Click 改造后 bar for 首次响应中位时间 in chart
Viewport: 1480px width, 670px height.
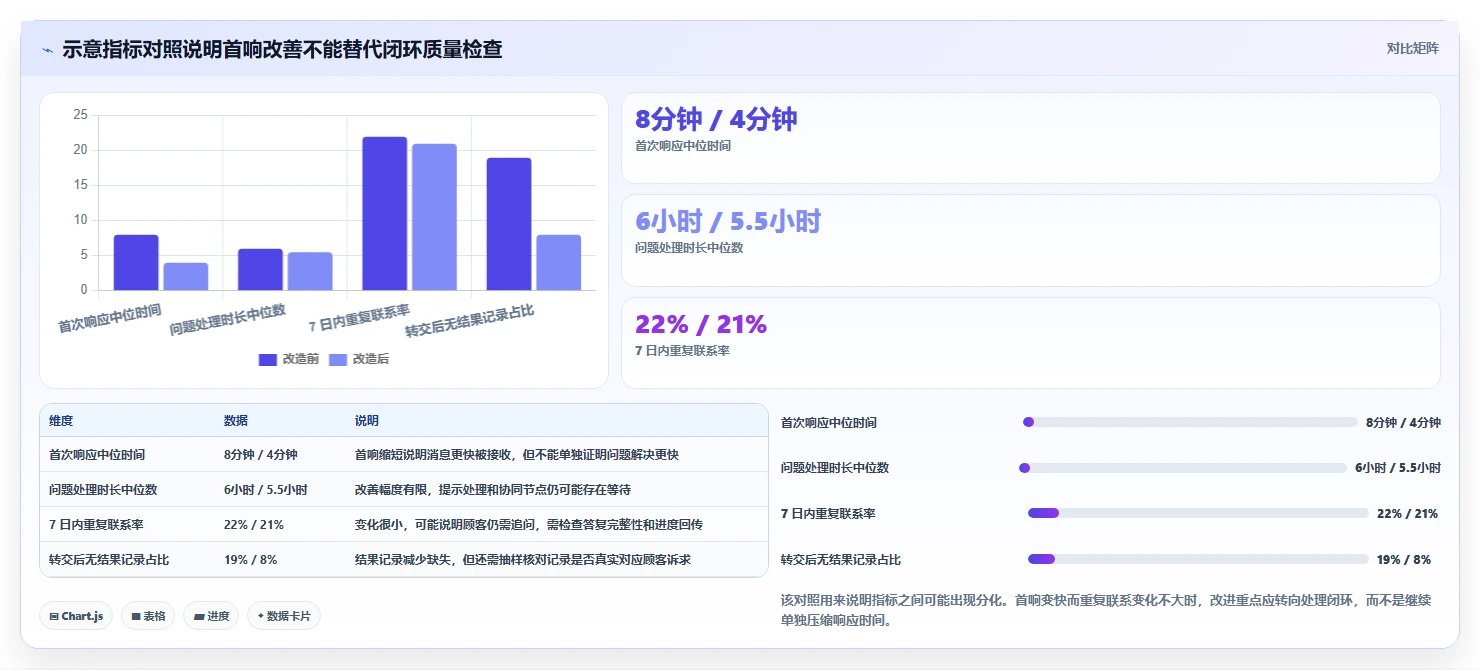[x=186, y=277]
